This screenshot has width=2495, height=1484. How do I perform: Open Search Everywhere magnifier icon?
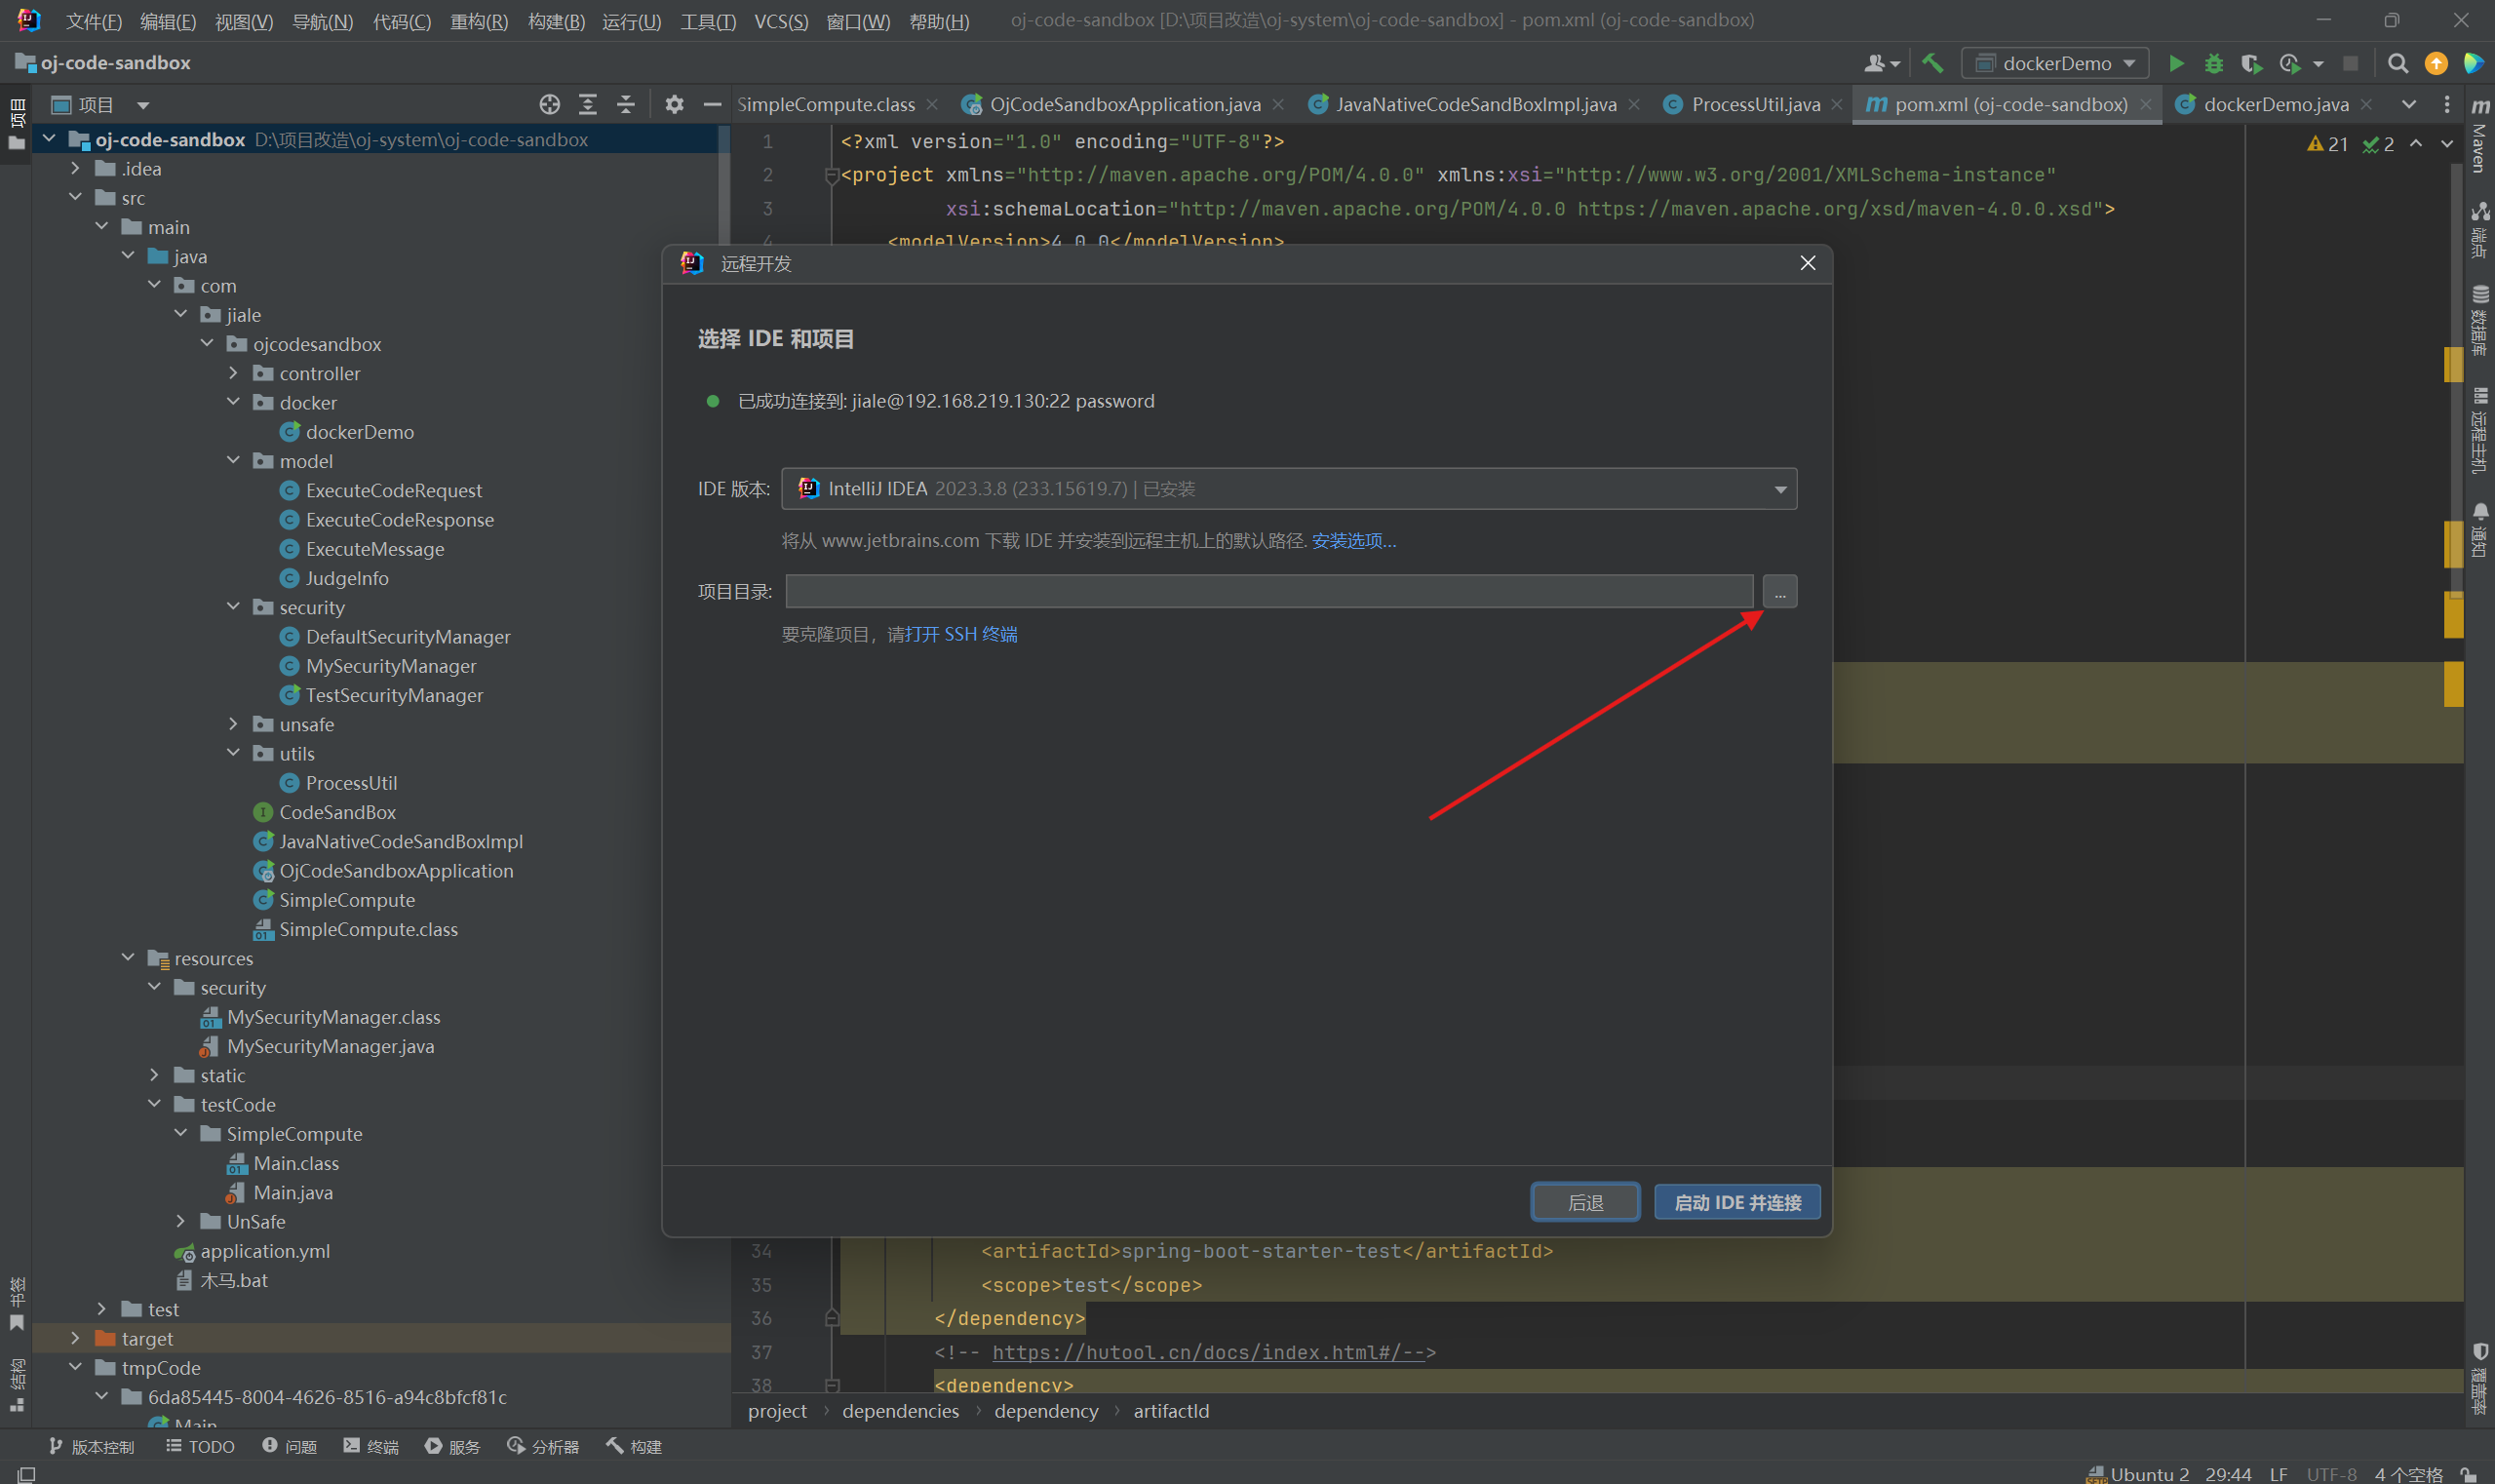pos(2397,63)
